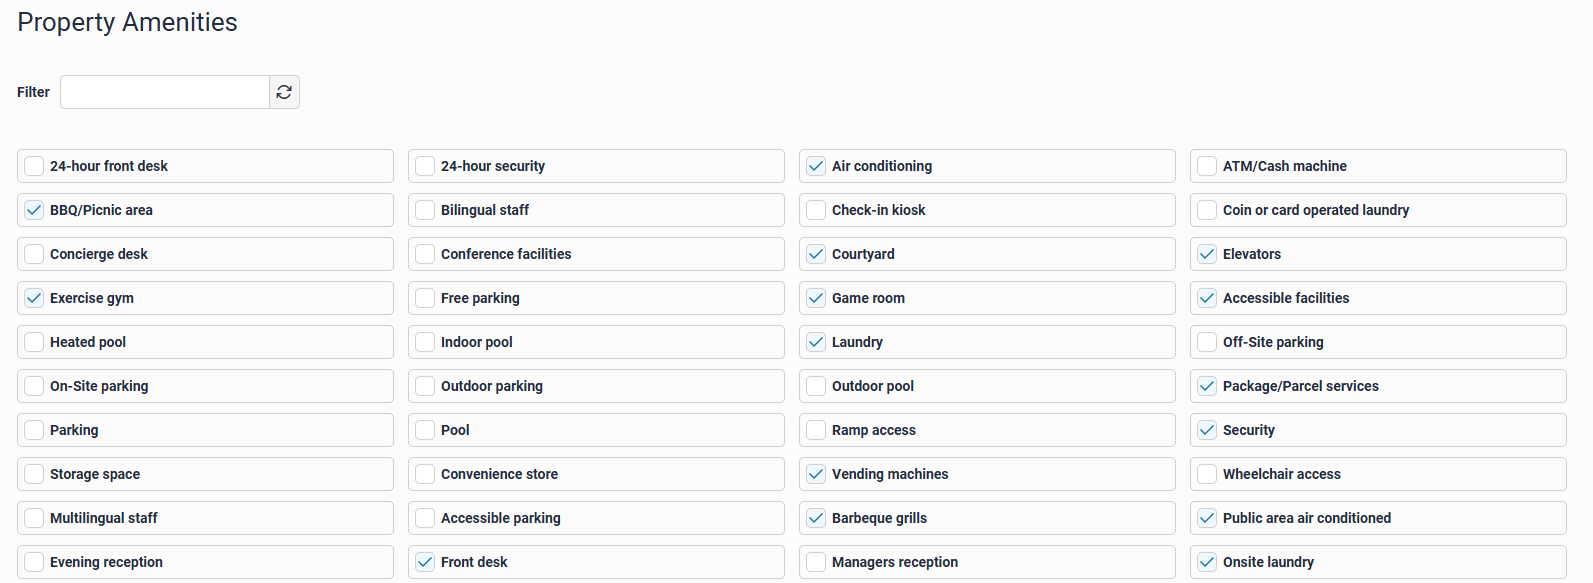
Task: Check the Multilingual staff option
Action: point(34,518)
